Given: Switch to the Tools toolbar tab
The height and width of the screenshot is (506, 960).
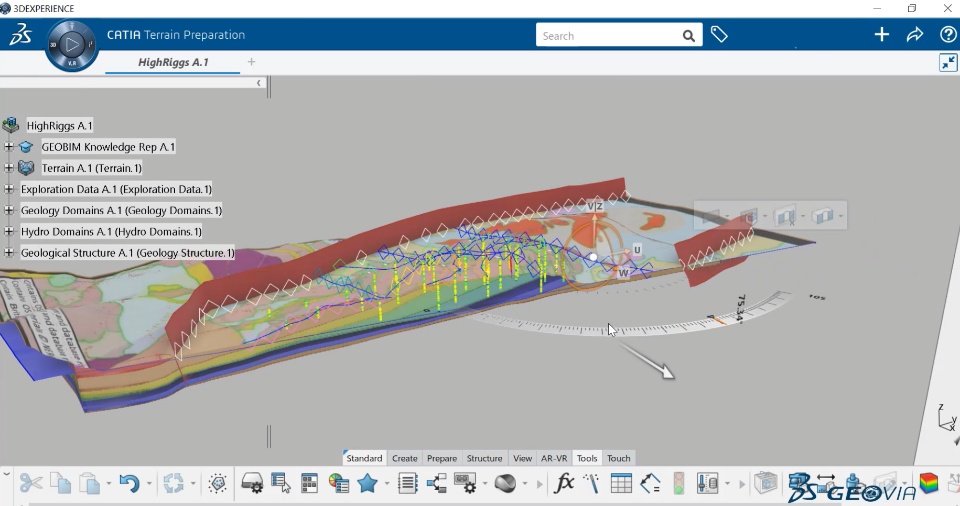Looking at the screenshot, I should click(x=587, y=458).
